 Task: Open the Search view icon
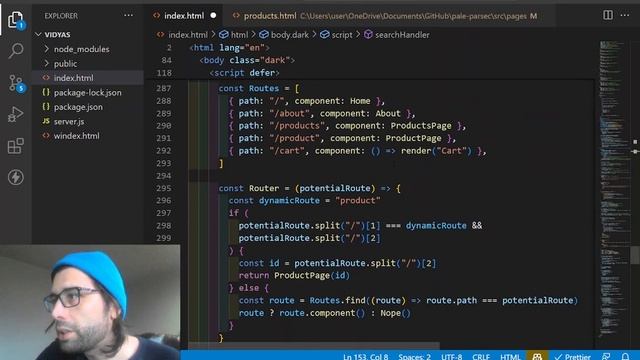16,51
